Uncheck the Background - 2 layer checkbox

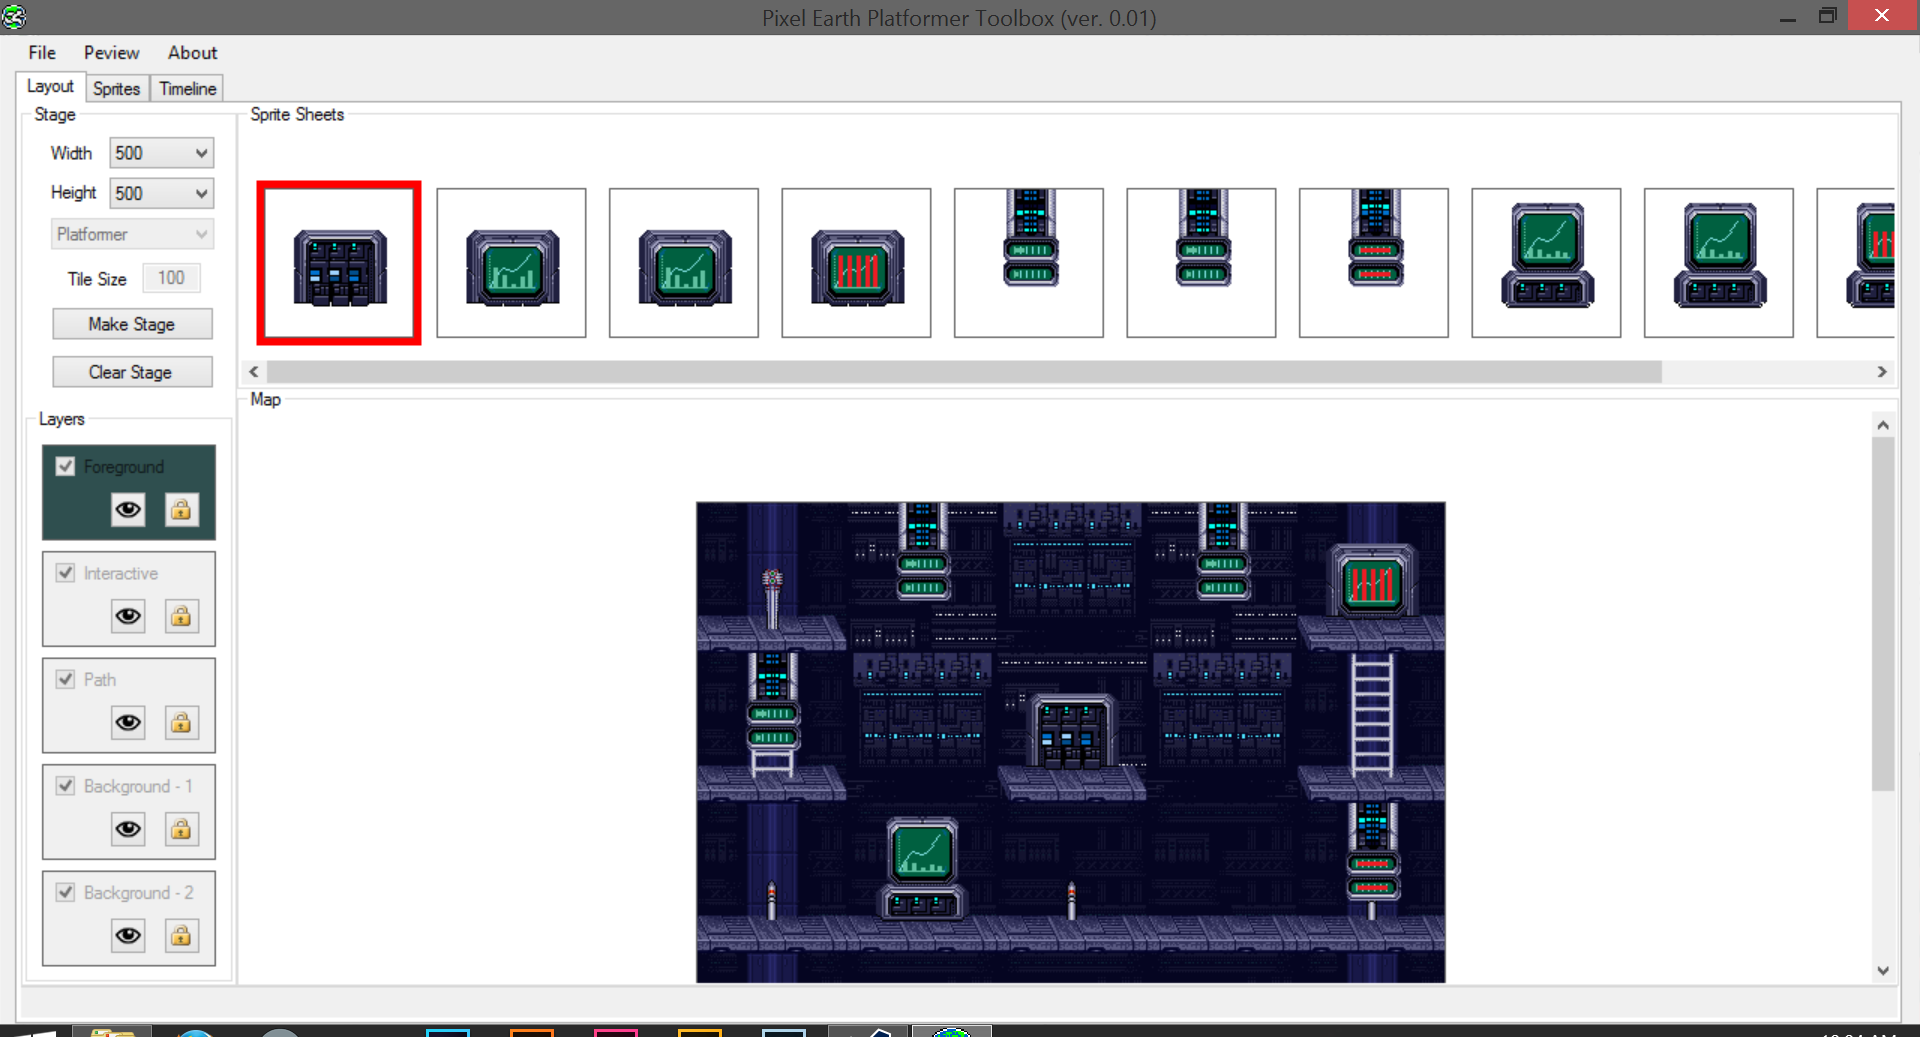(66, 892)
